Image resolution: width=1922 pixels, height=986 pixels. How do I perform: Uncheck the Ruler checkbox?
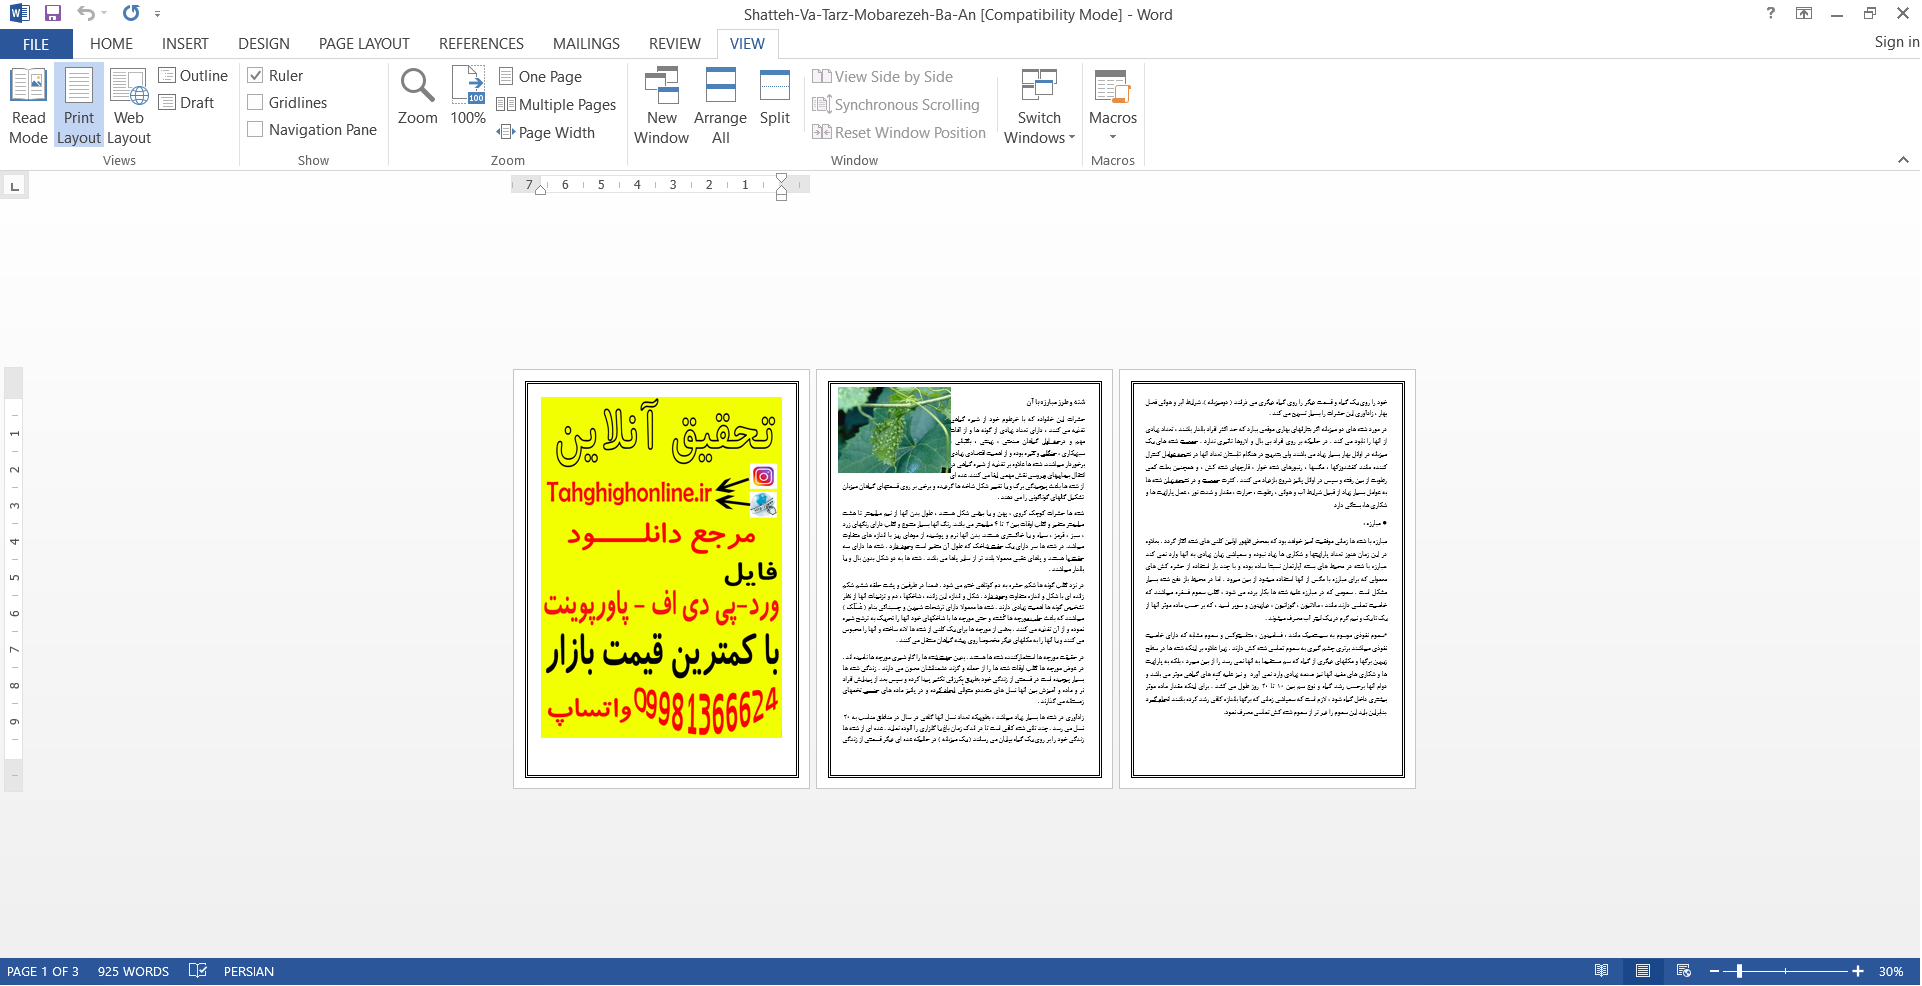255,76
